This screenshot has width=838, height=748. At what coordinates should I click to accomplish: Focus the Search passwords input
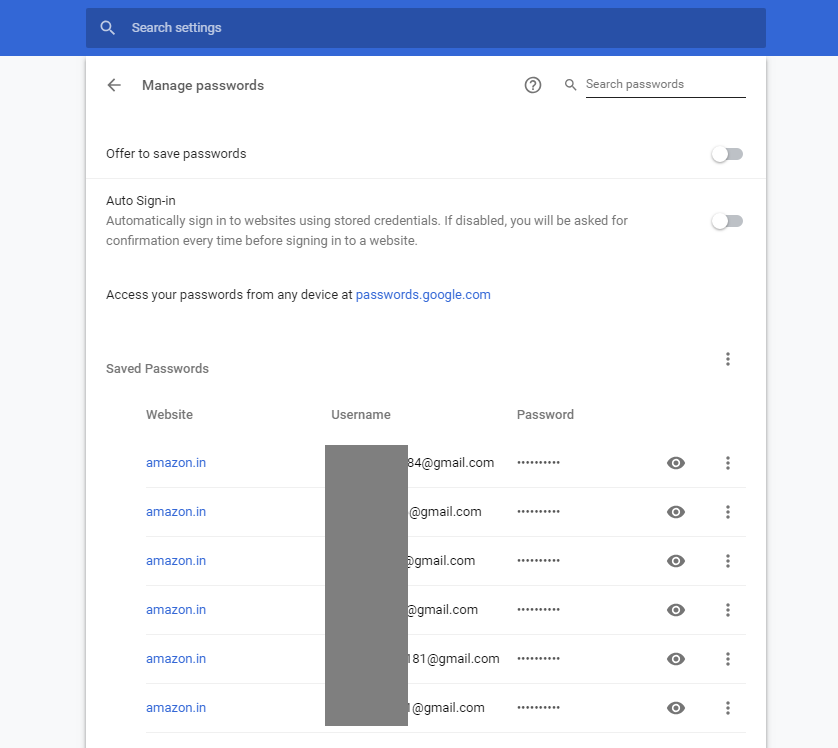[x=665, y=84]
